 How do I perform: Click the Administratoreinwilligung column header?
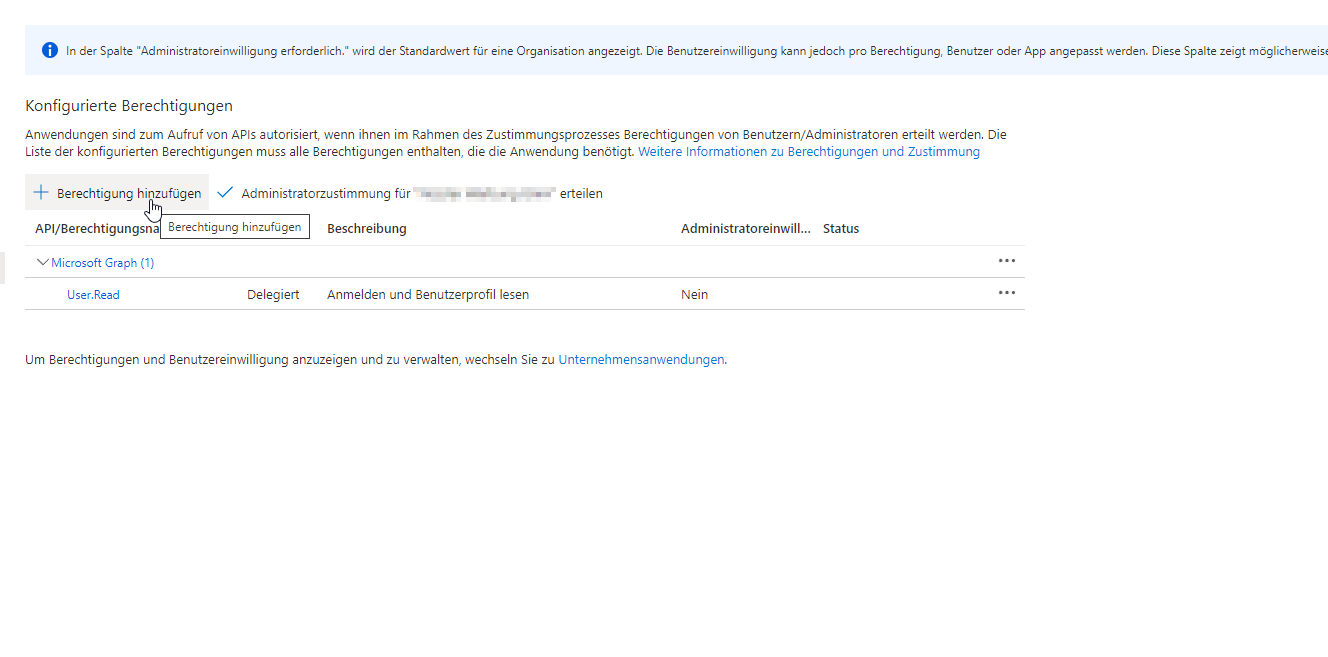click(745, 229)
